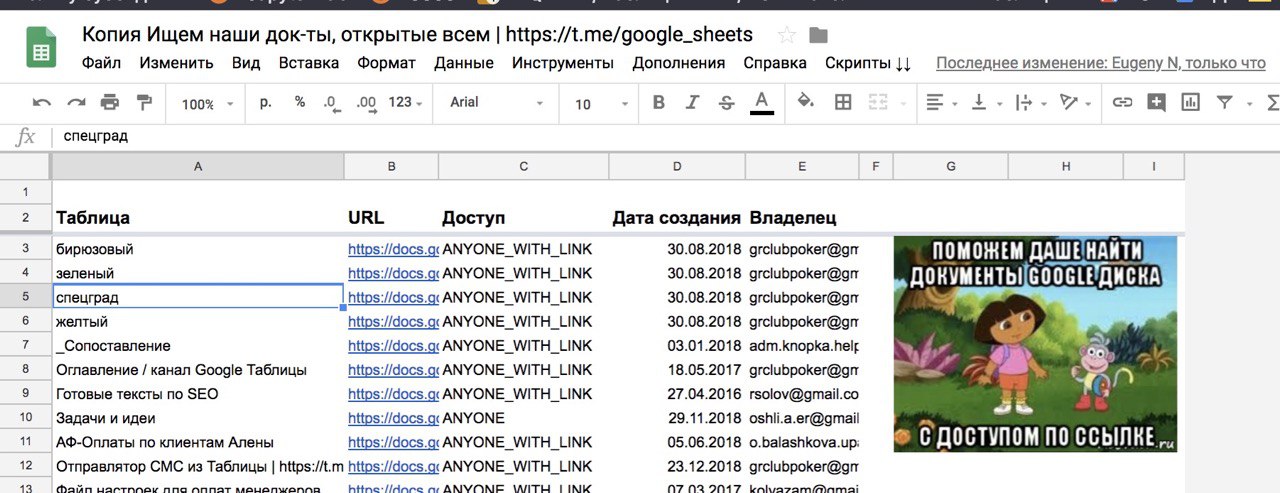Select cell containing _Сопоставление

tap(198, 346)
